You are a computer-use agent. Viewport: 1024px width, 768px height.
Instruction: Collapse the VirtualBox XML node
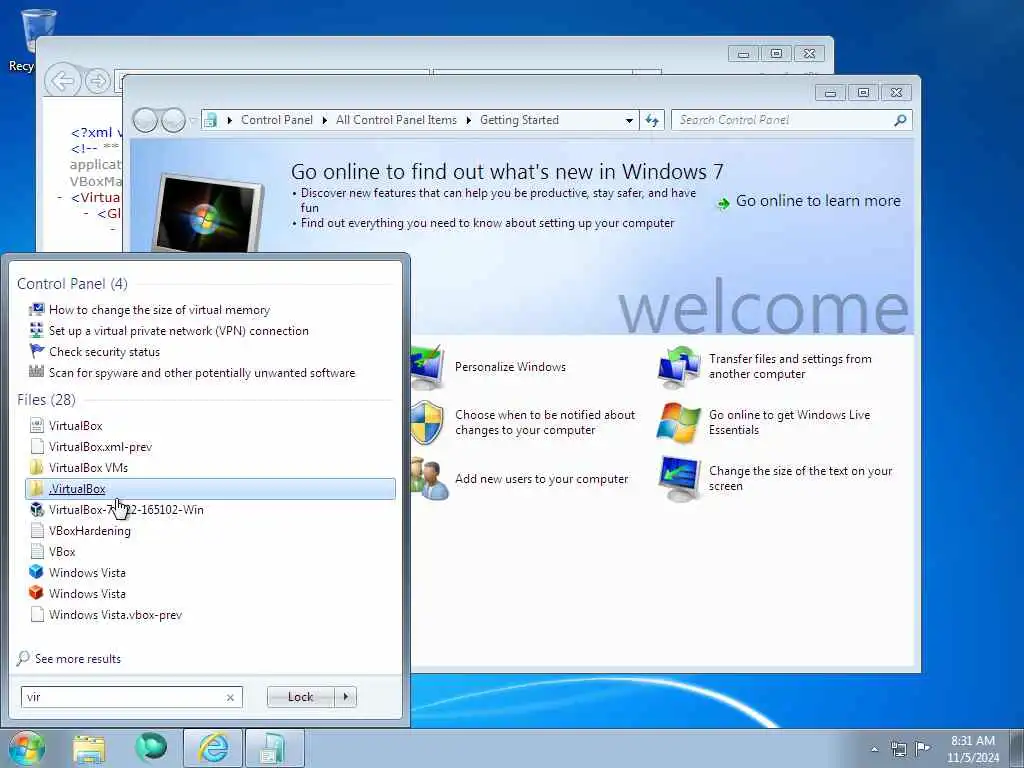tap(61, 197)
